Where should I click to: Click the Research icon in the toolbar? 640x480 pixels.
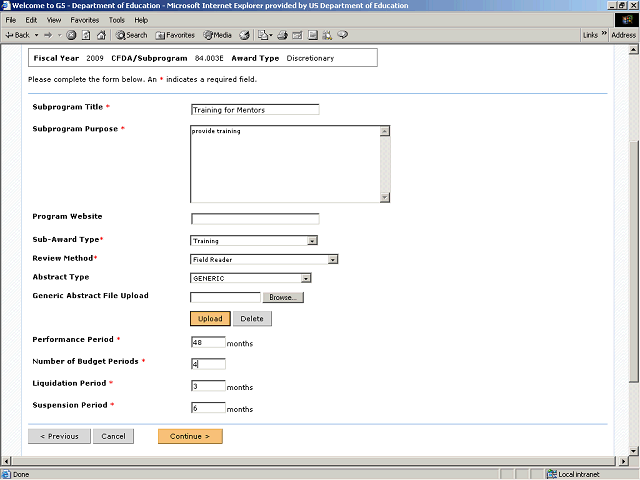[x=327, y=35]
